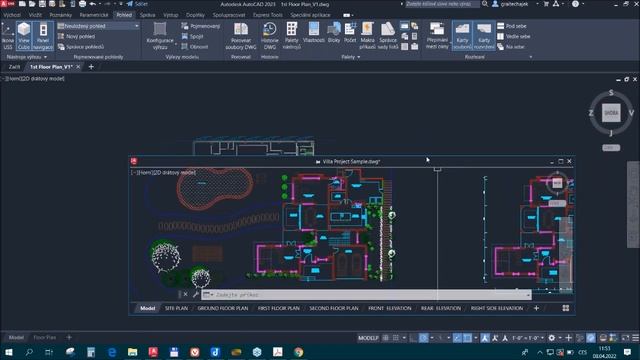The height and width of the screenshot is (360, 640).
Task: Click the Ikona USS icon
Action: click(7, 36)
